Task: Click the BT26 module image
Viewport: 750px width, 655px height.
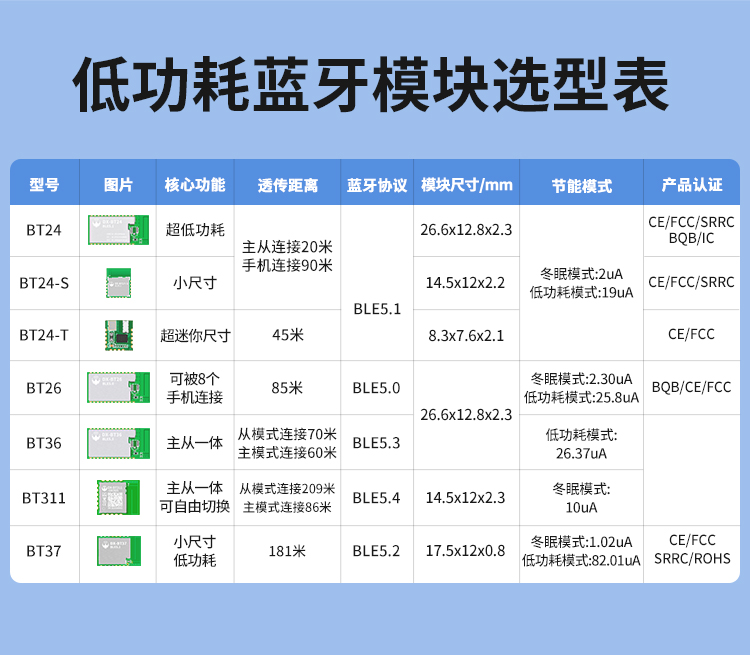Action: click(118, 388)
